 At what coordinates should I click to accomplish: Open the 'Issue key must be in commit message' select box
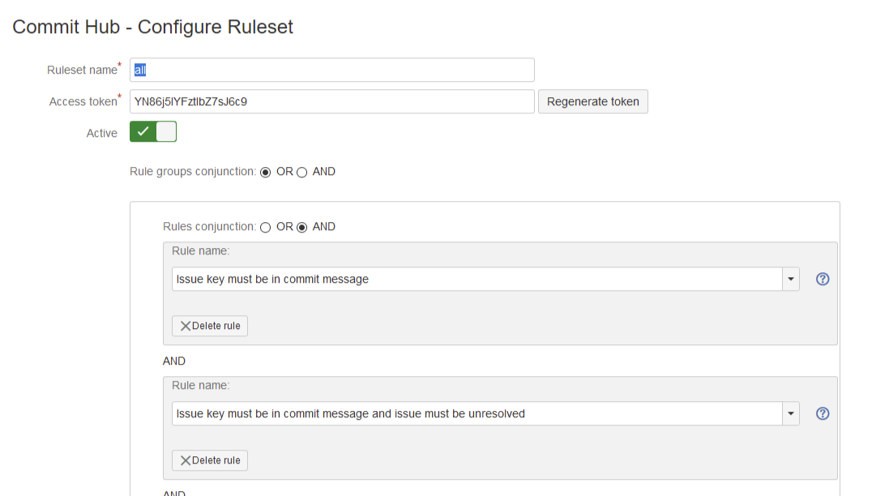pyautogui.click(x=476, y=279)
